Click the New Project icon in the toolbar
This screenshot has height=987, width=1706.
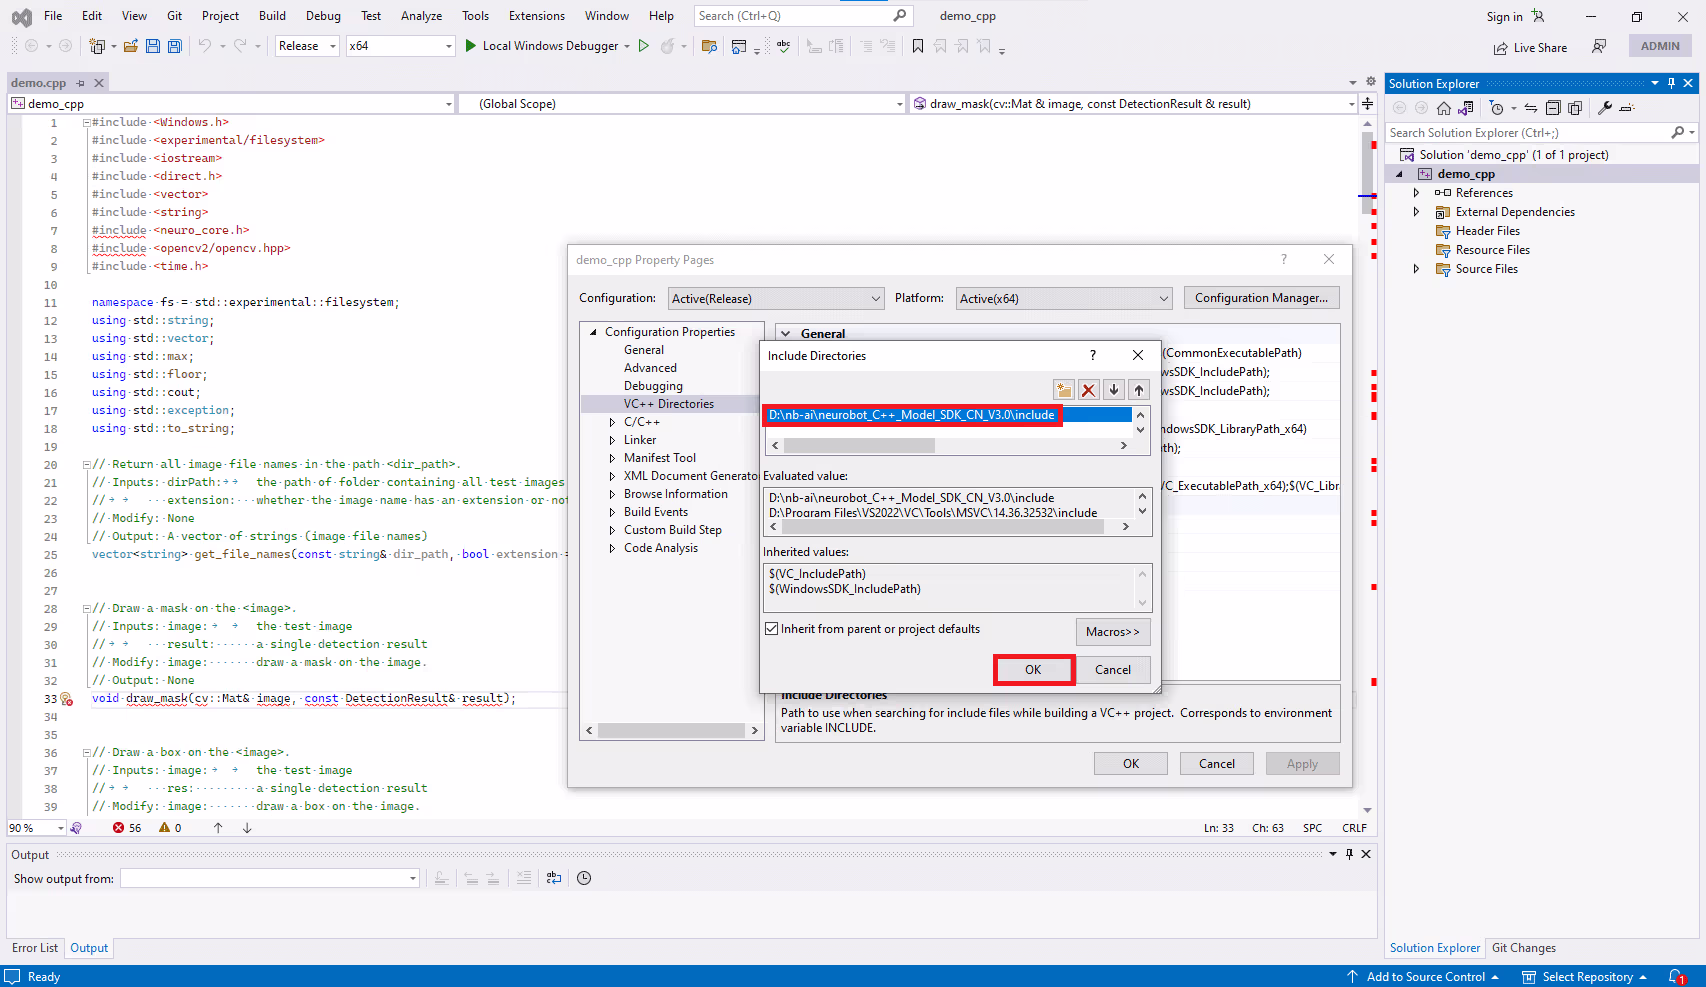coord(97,46)
